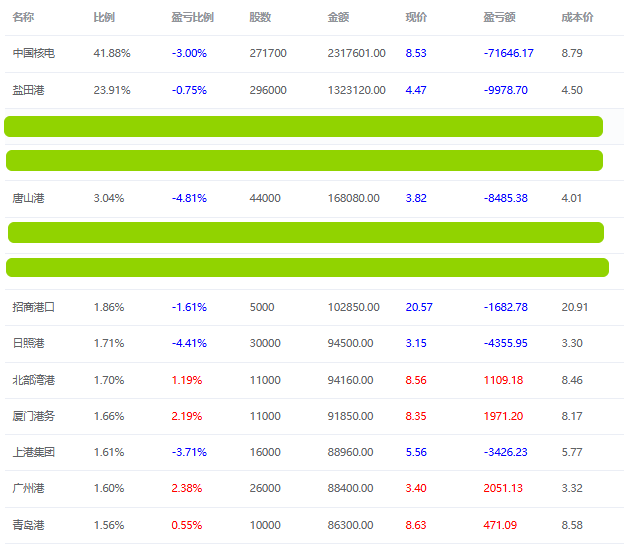Click the amount 88400.00
624x544 pixels.
[350, 488]
